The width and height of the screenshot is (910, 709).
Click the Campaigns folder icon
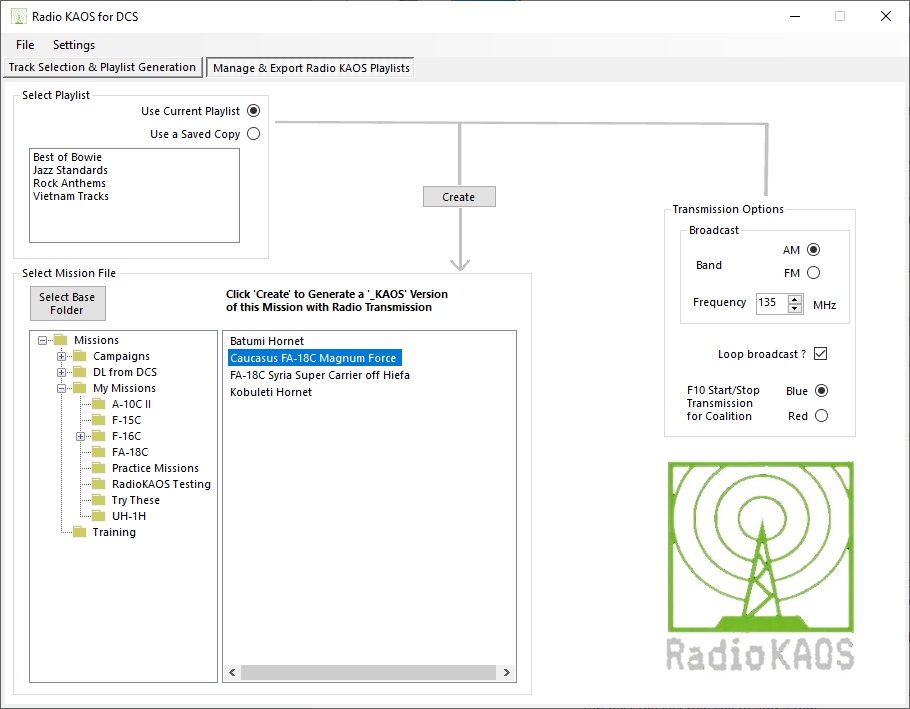(x=79, y=356)
